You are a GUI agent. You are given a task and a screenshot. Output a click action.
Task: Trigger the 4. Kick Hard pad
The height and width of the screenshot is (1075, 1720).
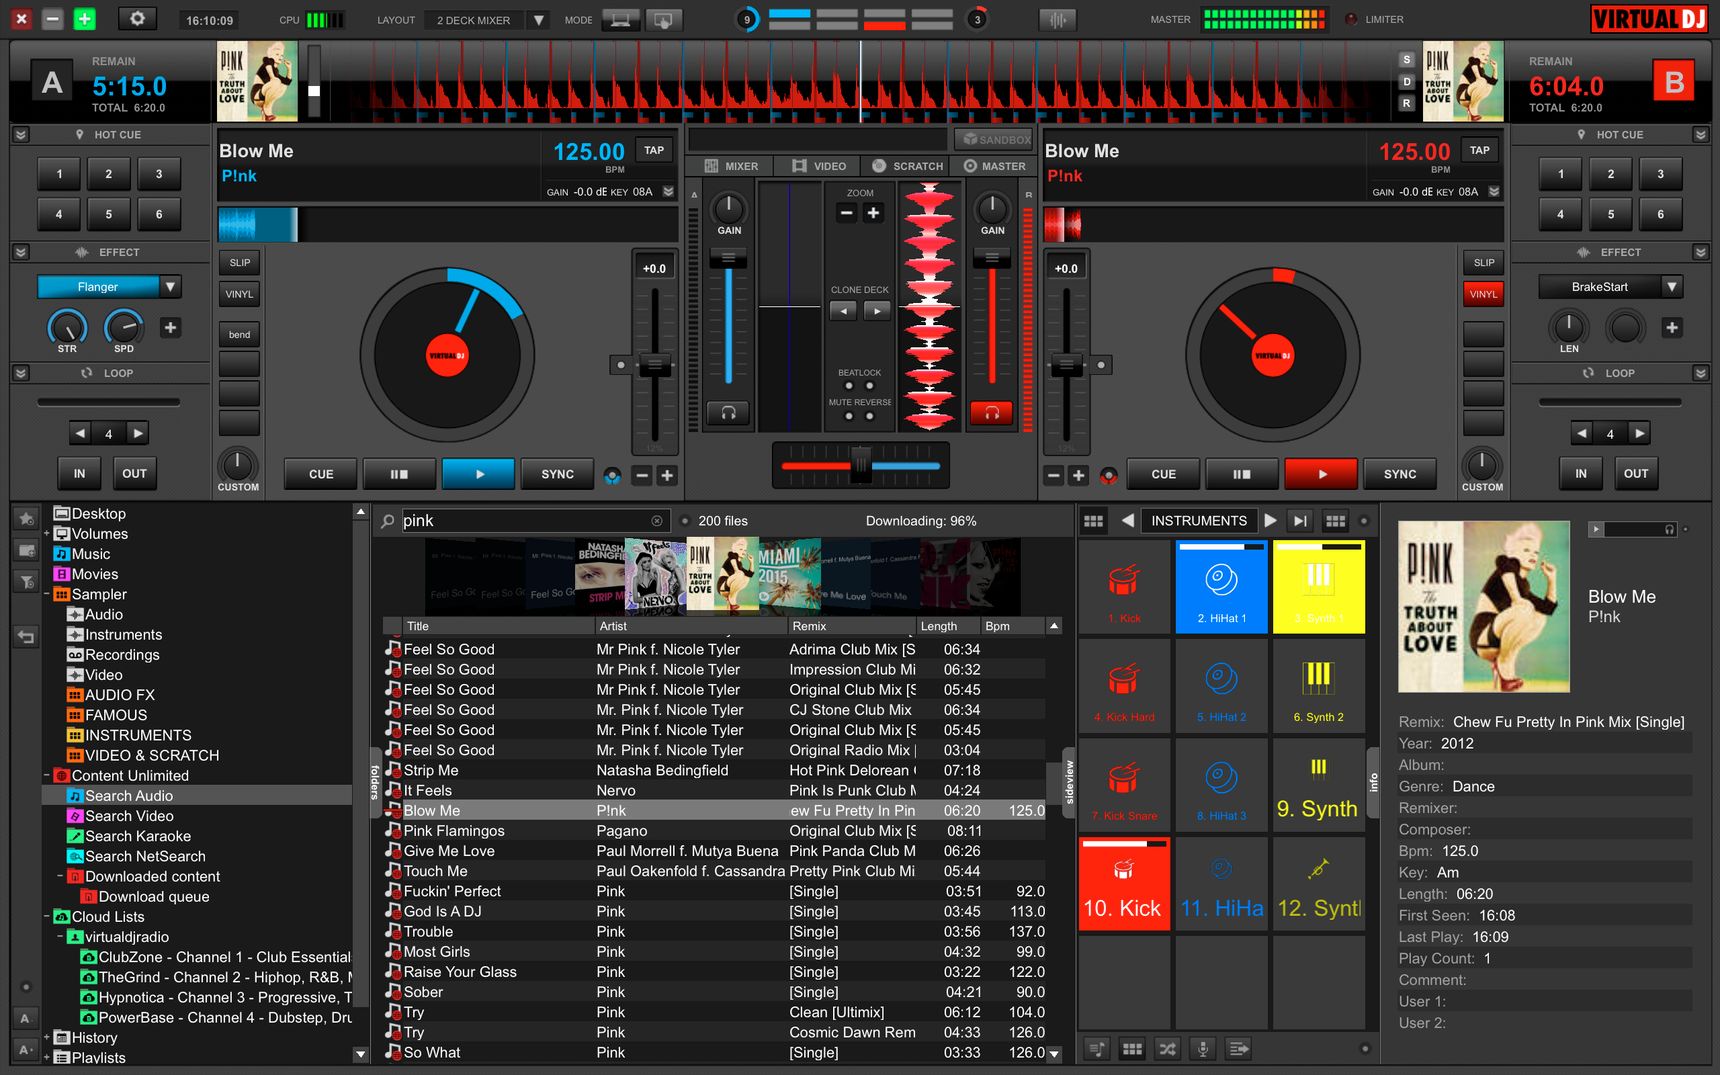1124,685
